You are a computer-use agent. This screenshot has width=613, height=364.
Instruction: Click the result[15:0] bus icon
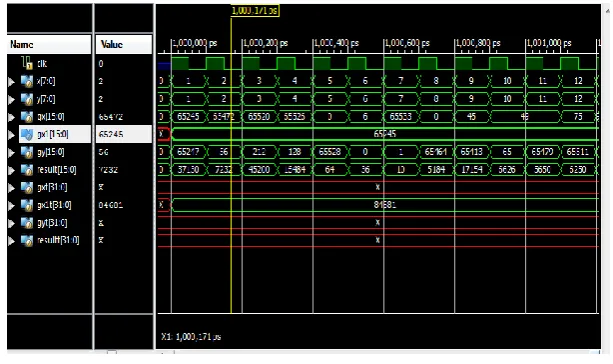27,170
